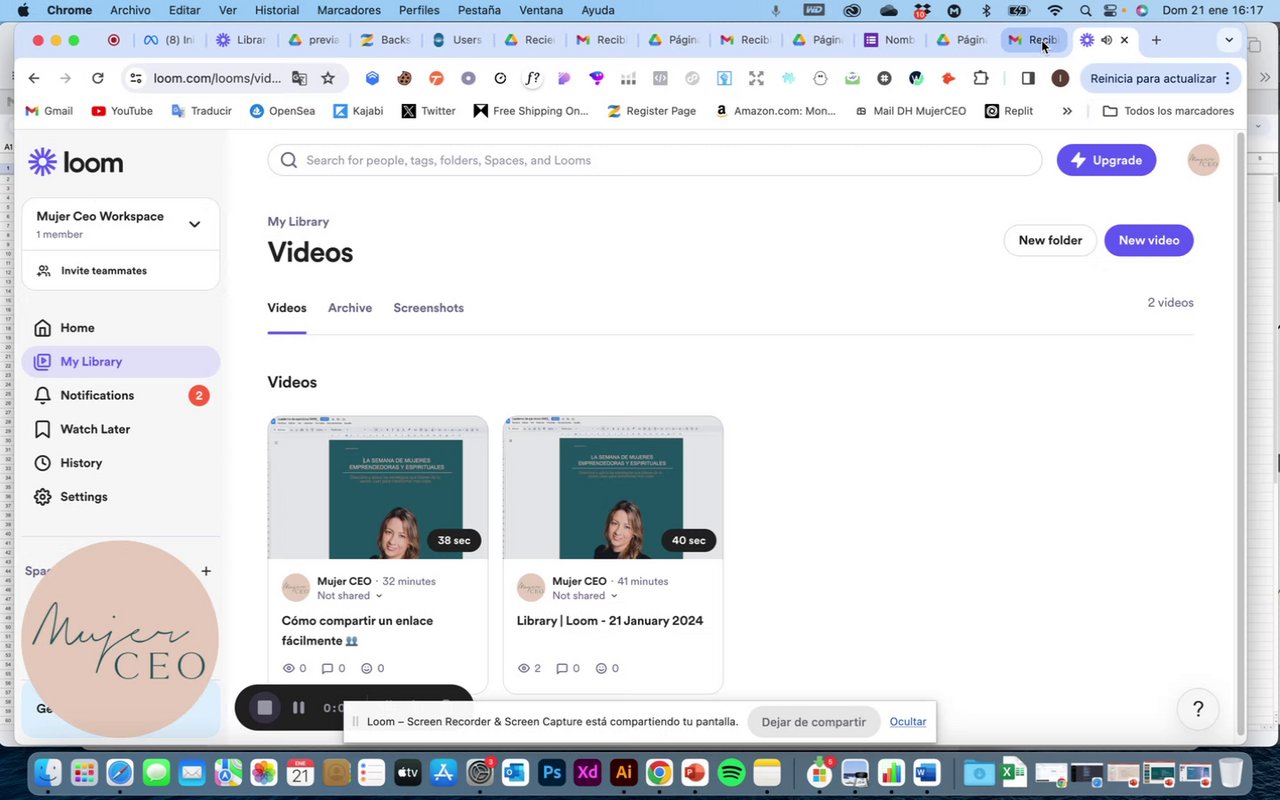Reload the Loom page
This screenshot has height=800, width=1280.
[x=97, y=78]
